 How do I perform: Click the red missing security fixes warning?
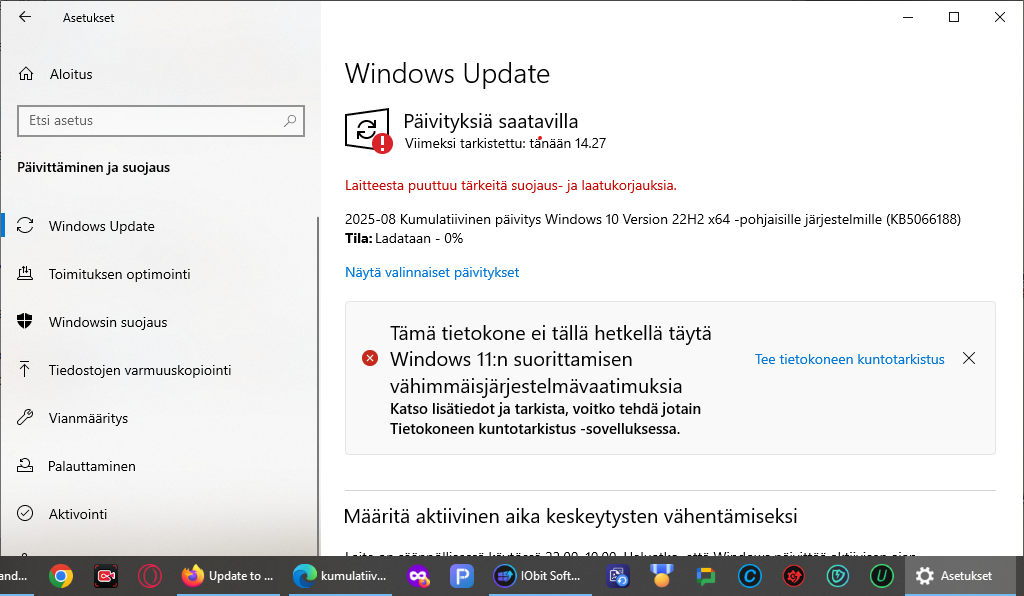pyautogui.click(x=511, y=185)
